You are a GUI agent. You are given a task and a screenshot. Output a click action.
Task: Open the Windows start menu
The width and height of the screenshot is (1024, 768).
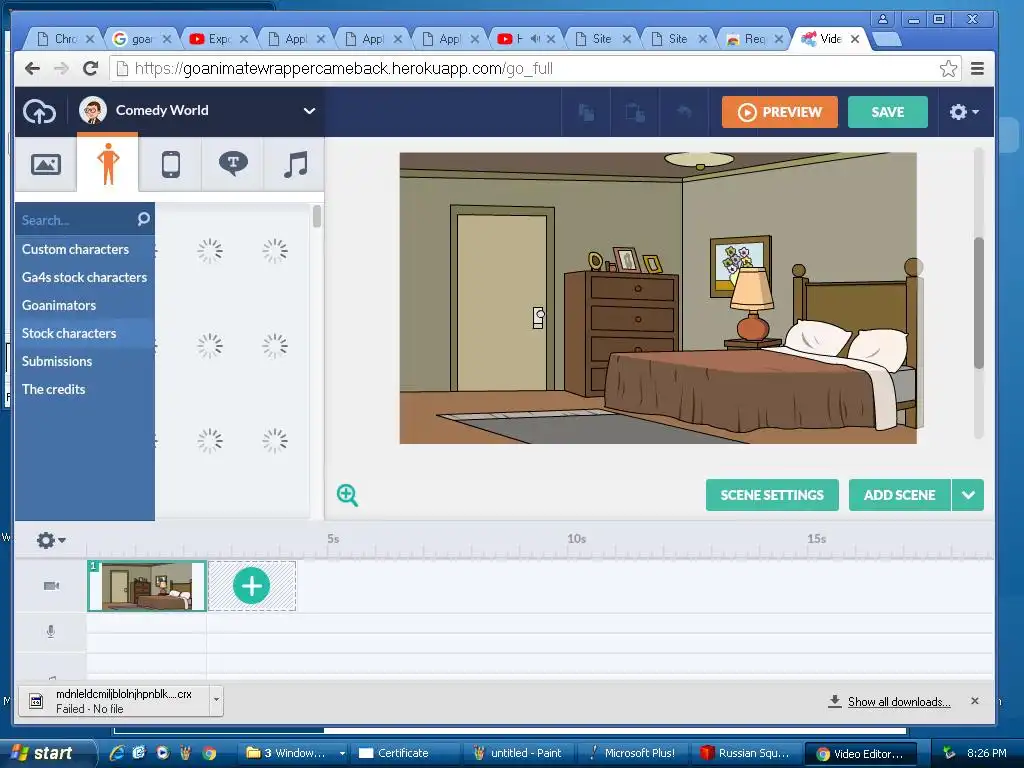[x=48, y=753]
